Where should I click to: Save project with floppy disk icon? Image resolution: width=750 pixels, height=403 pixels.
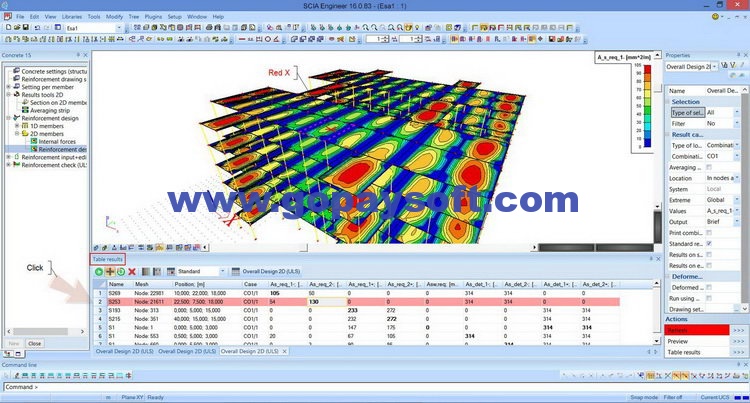click(26, 28)
